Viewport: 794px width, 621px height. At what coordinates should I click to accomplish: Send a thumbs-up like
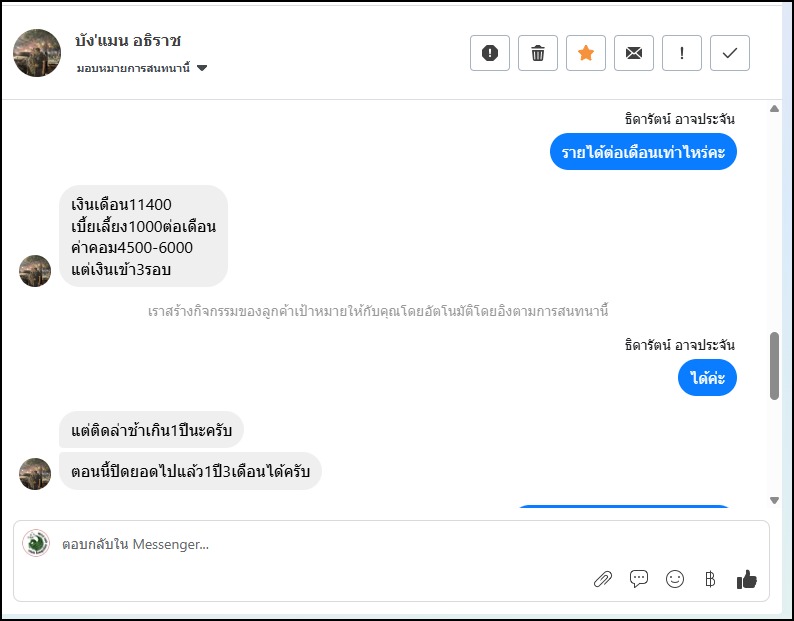746,579
